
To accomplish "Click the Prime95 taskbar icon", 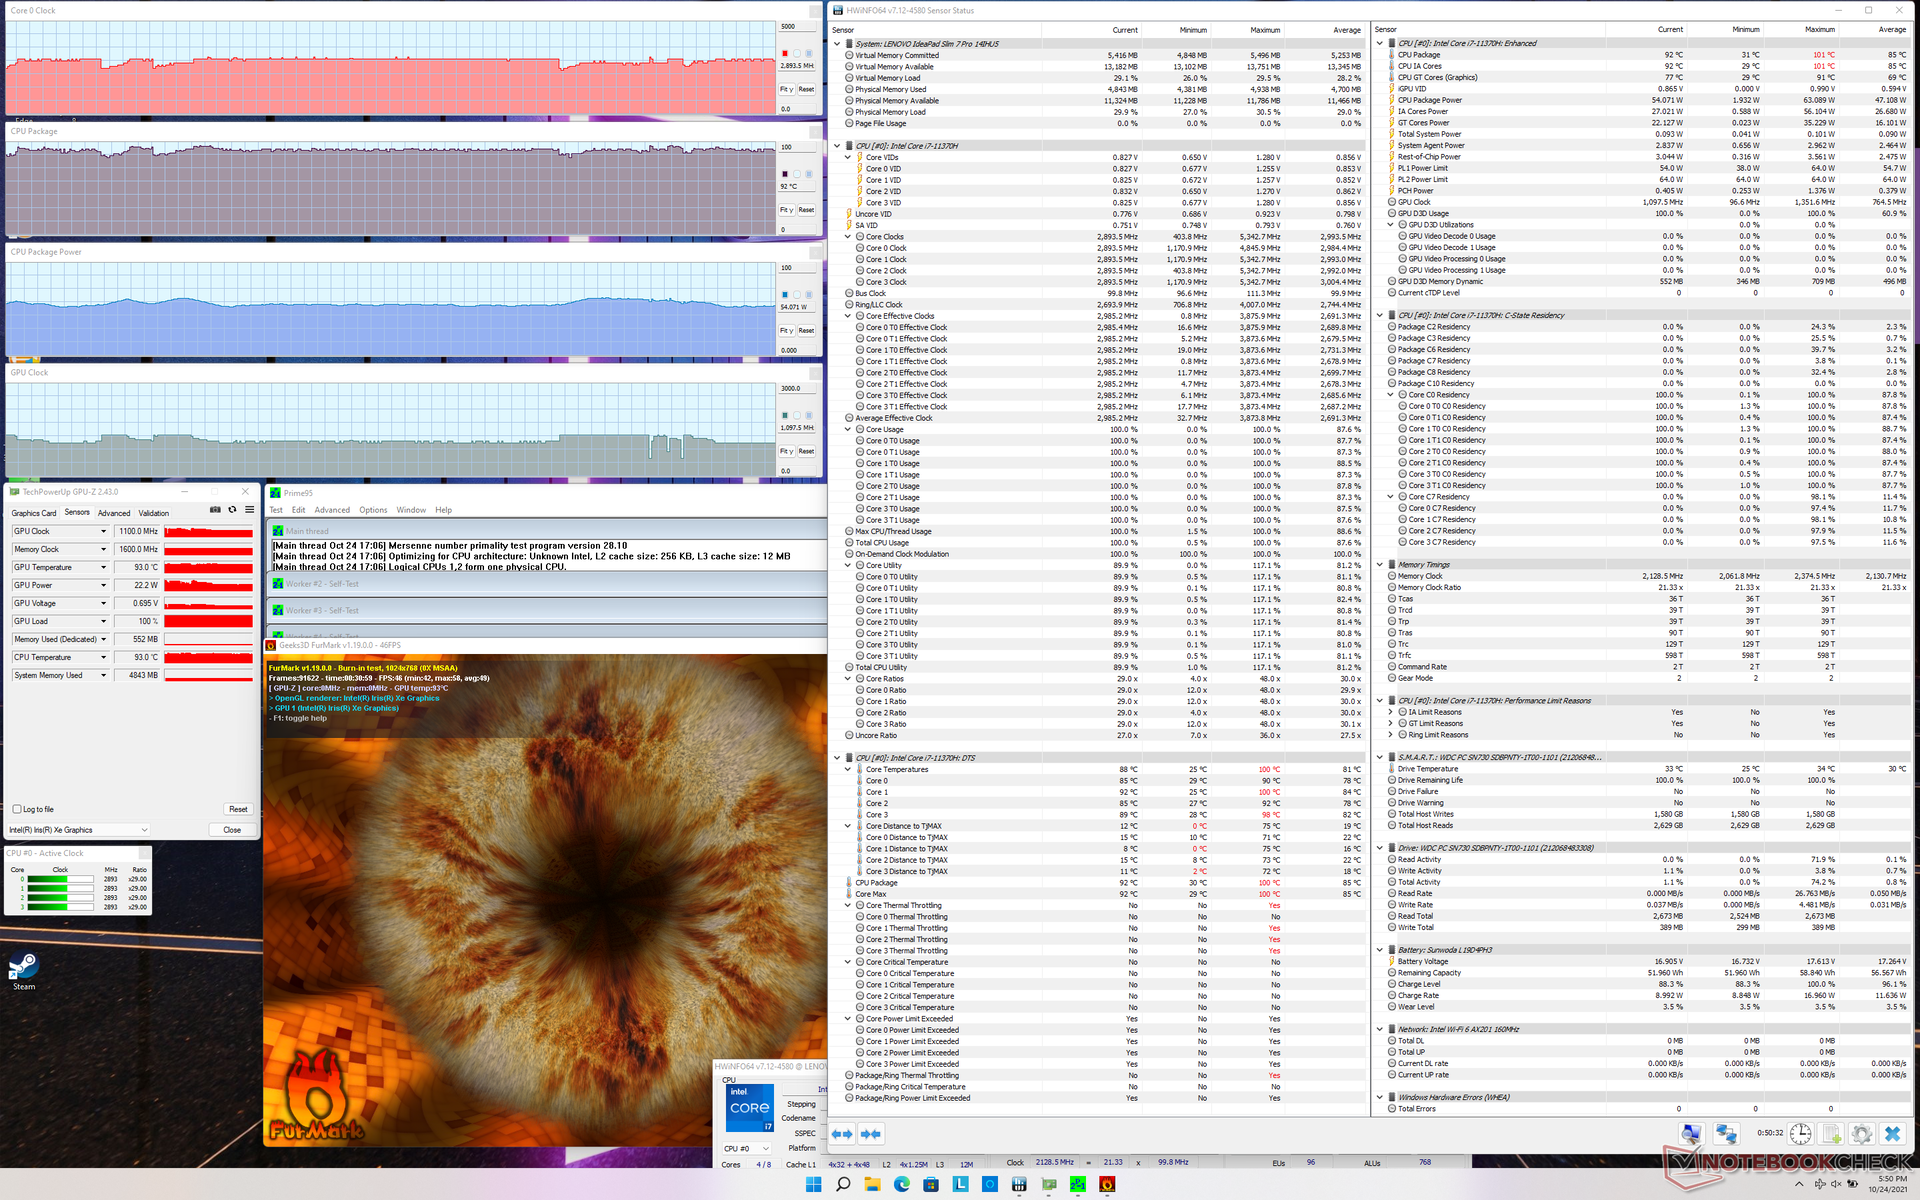I will click(1078, 1184).
